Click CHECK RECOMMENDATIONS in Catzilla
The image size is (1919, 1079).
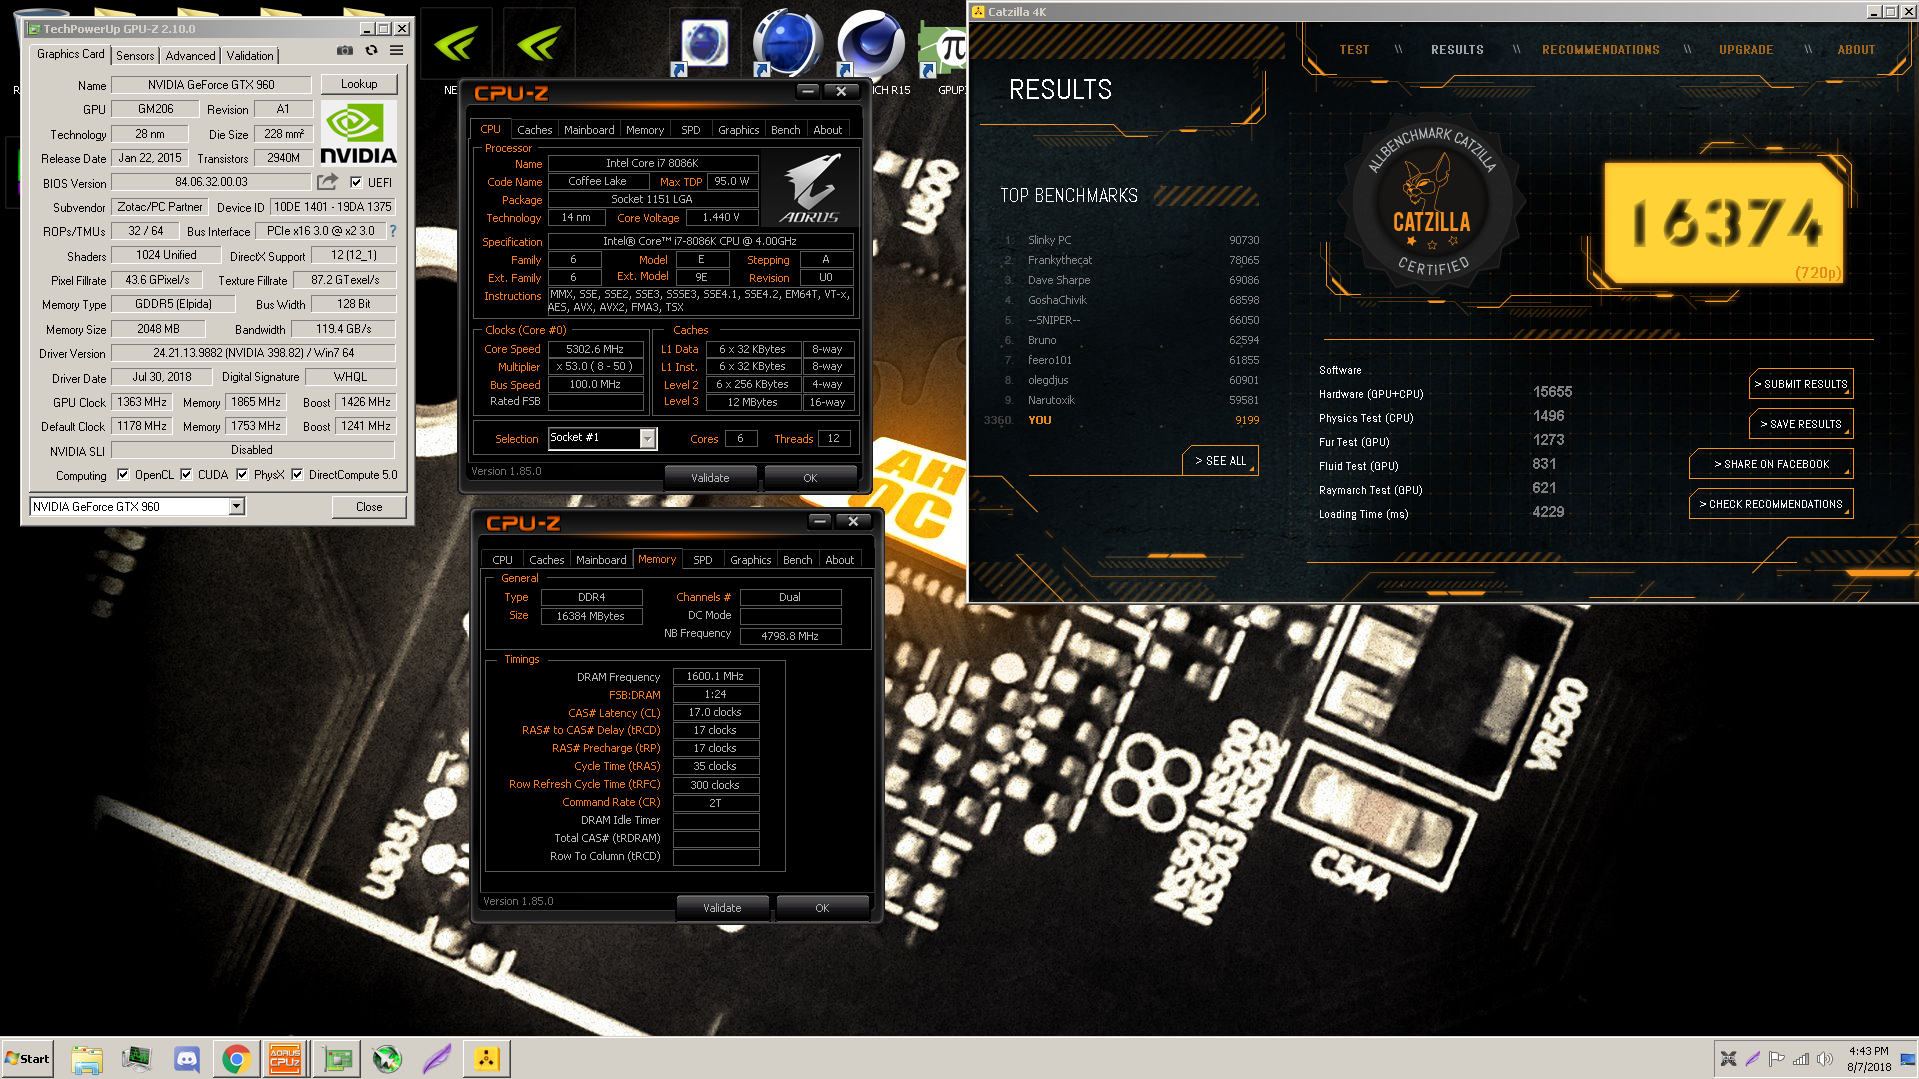click(x=1771, y=504)
